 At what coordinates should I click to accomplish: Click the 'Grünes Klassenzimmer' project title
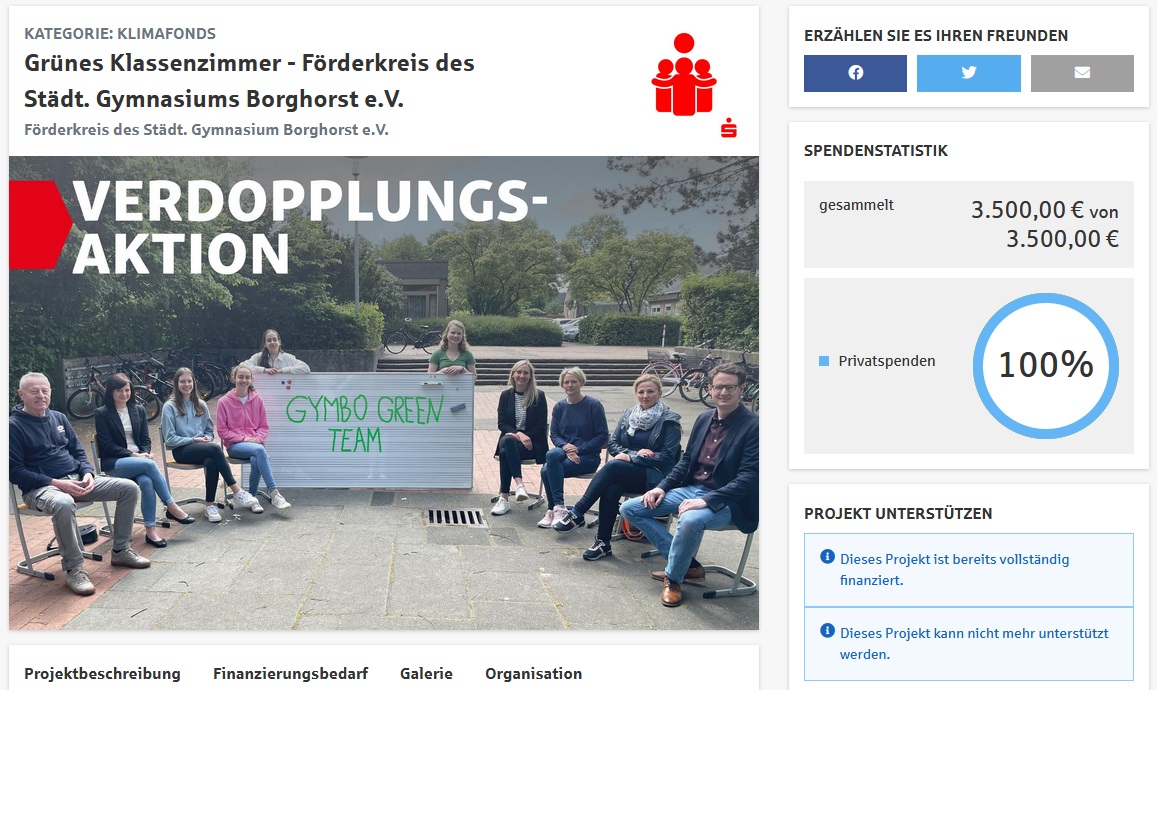tap(249, 81)
